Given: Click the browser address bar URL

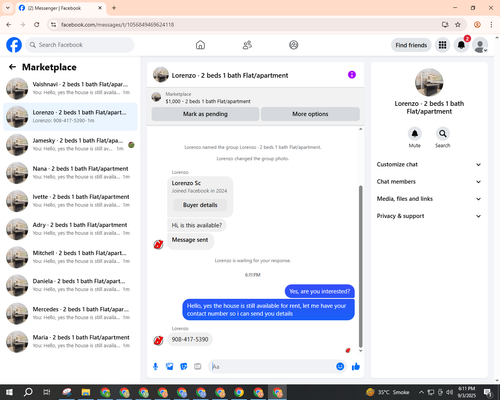Looking at the screenshot, I should pos(117,25).
